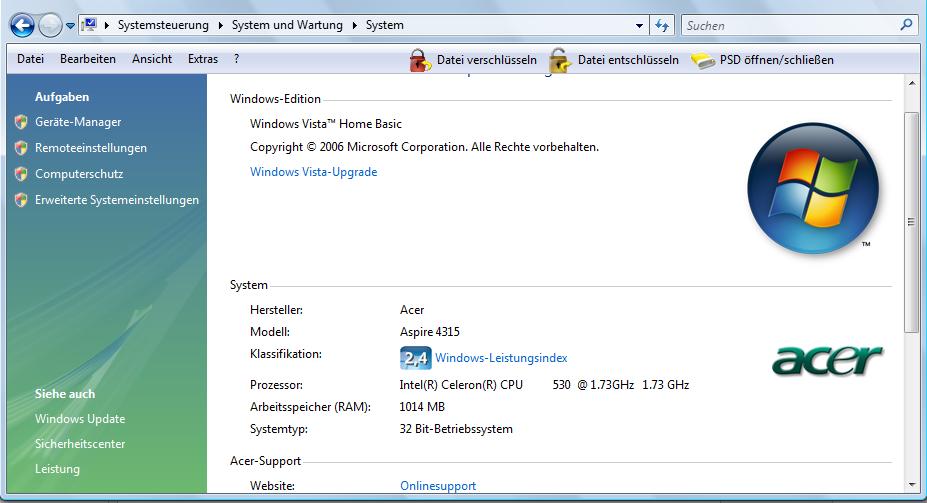Image resolution: width=927 pixels, height=503 pixels.
Task: Click the RAM value '1014 MB'
Action: (x=422, y=407)
